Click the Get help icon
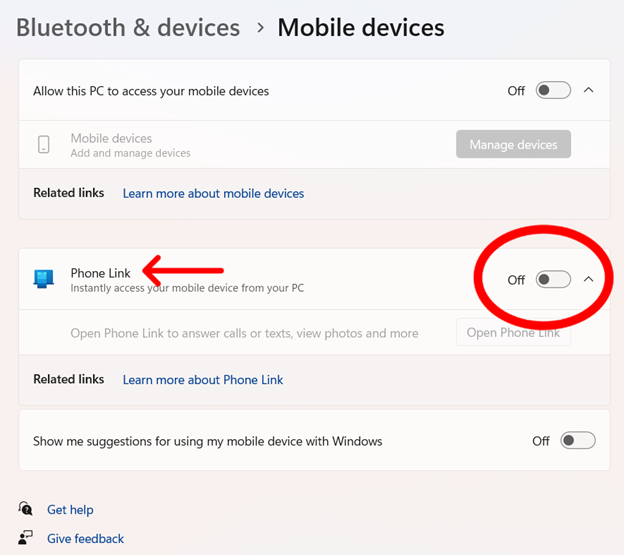This screenshot has width=624, height=555. pyautogui.click(x=25, y=509)
